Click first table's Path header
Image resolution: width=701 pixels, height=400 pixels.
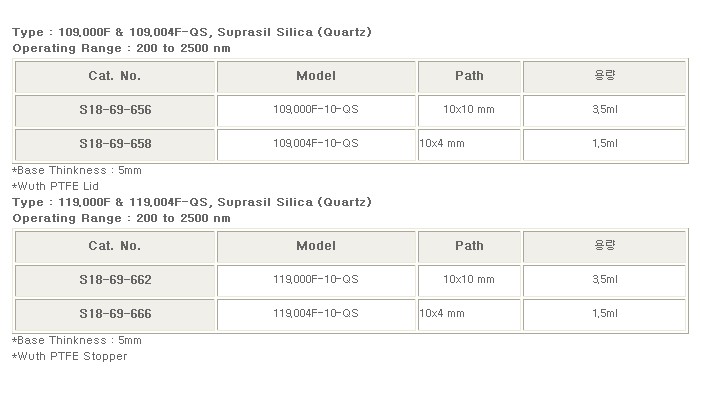[x=469, y=76]
